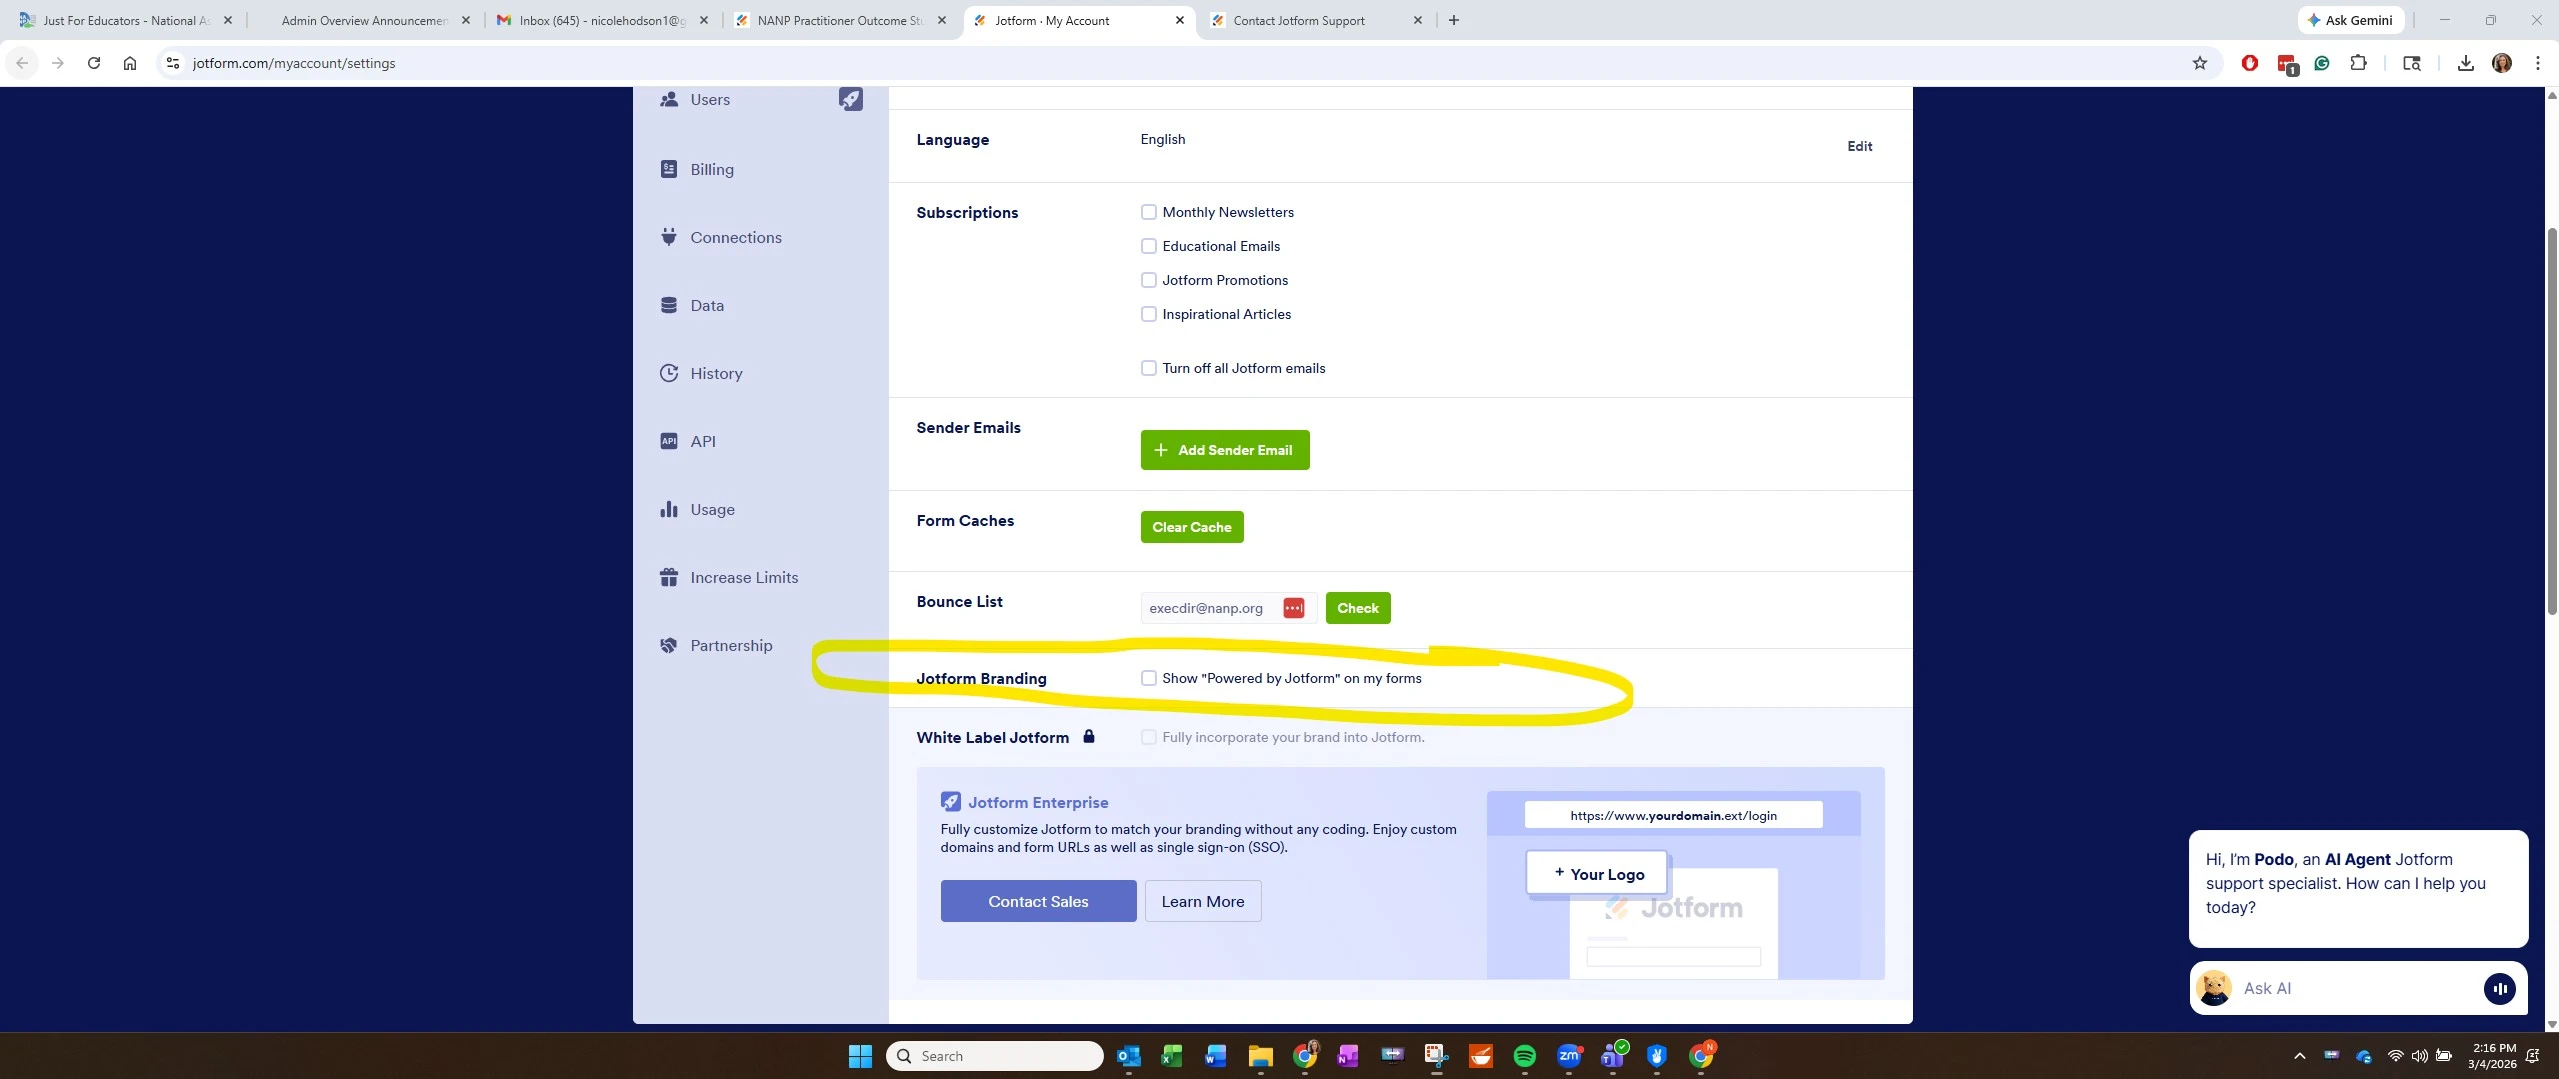Screen dimensions: 2559x1079
Task: Open the Billing section
Action: 710,169
